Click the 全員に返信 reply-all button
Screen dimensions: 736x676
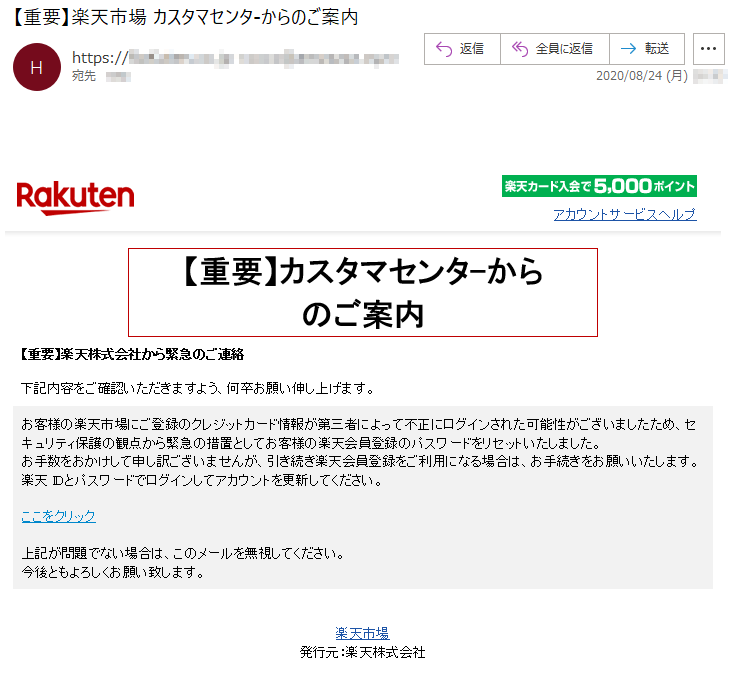coord(555,49)
